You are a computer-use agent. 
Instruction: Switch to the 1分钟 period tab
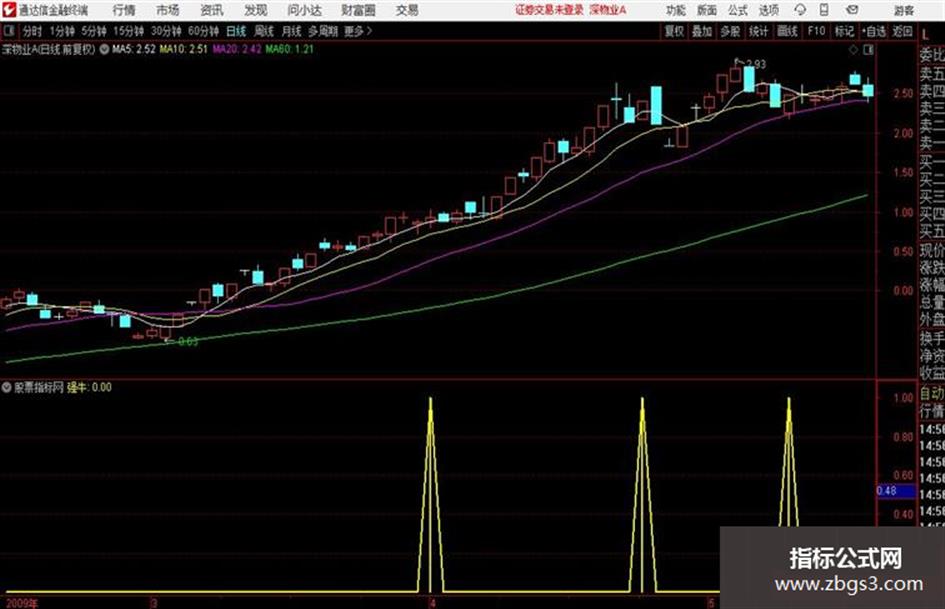(62, 31)
